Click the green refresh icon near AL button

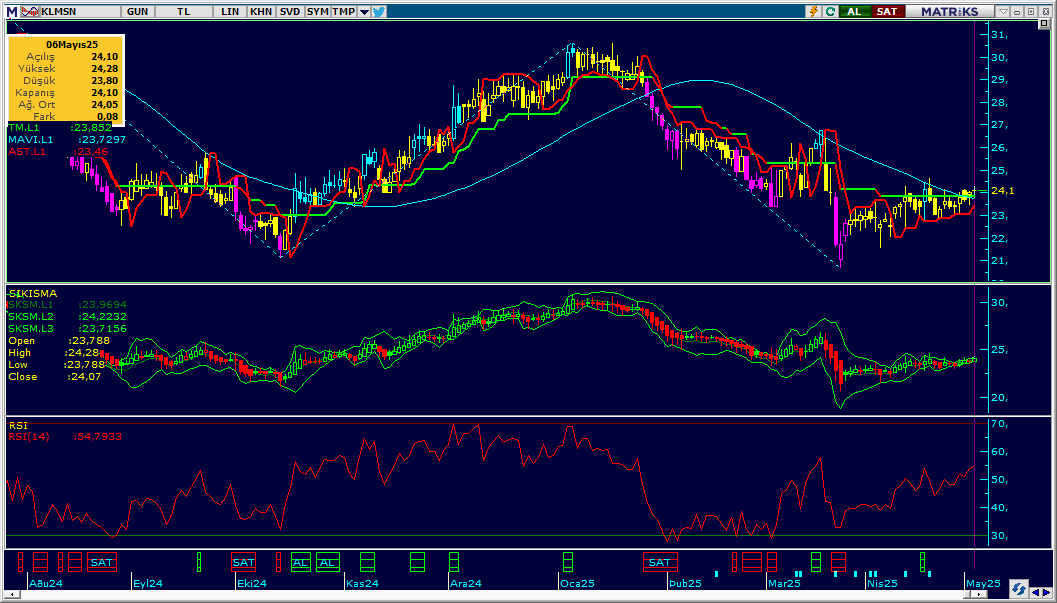[x=831, y=11]
